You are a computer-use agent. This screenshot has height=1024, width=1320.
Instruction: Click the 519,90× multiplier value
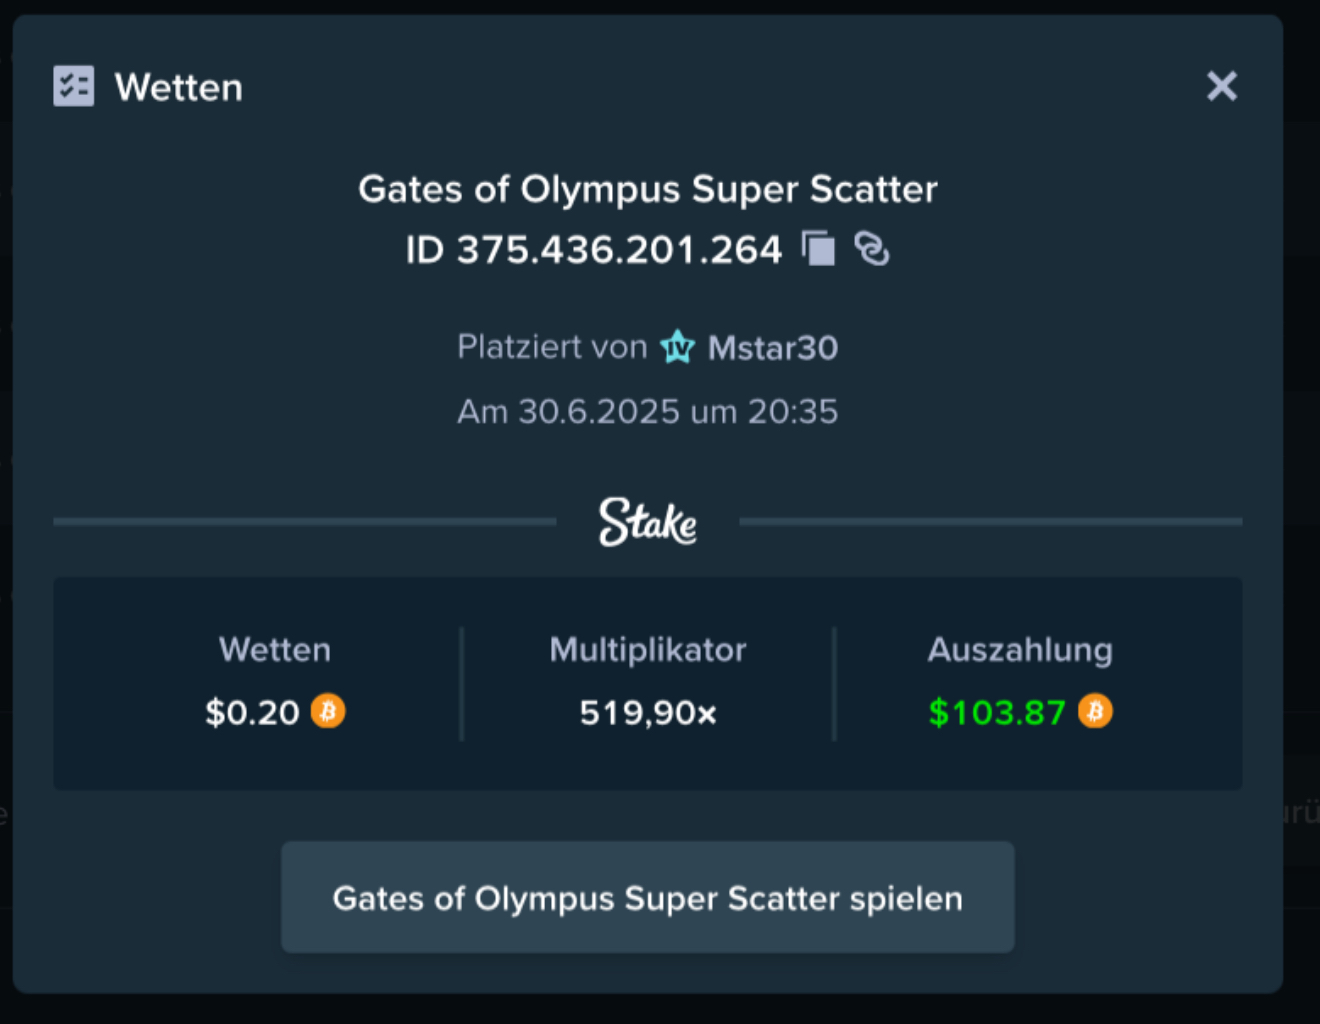(648, 713)
